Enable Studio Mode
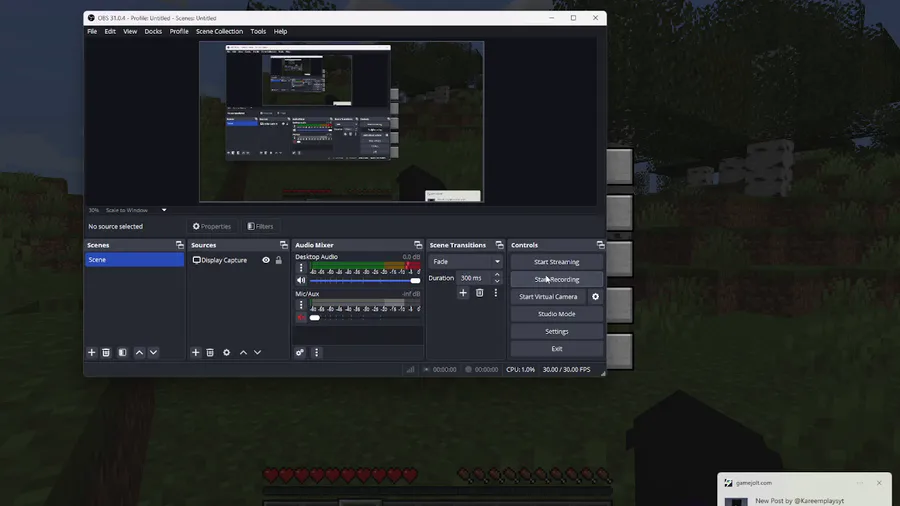 (556, 314)
